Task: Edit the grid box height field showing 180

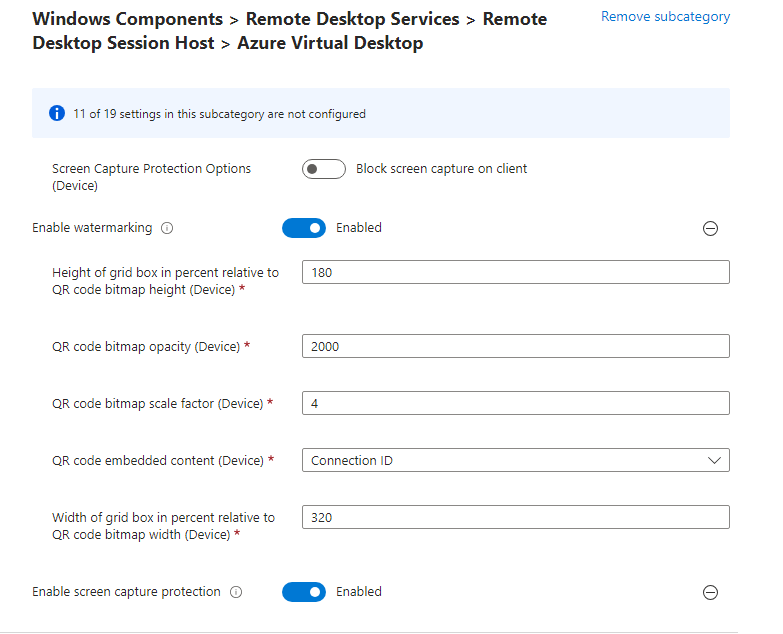Action: click(x=515, y=272)
